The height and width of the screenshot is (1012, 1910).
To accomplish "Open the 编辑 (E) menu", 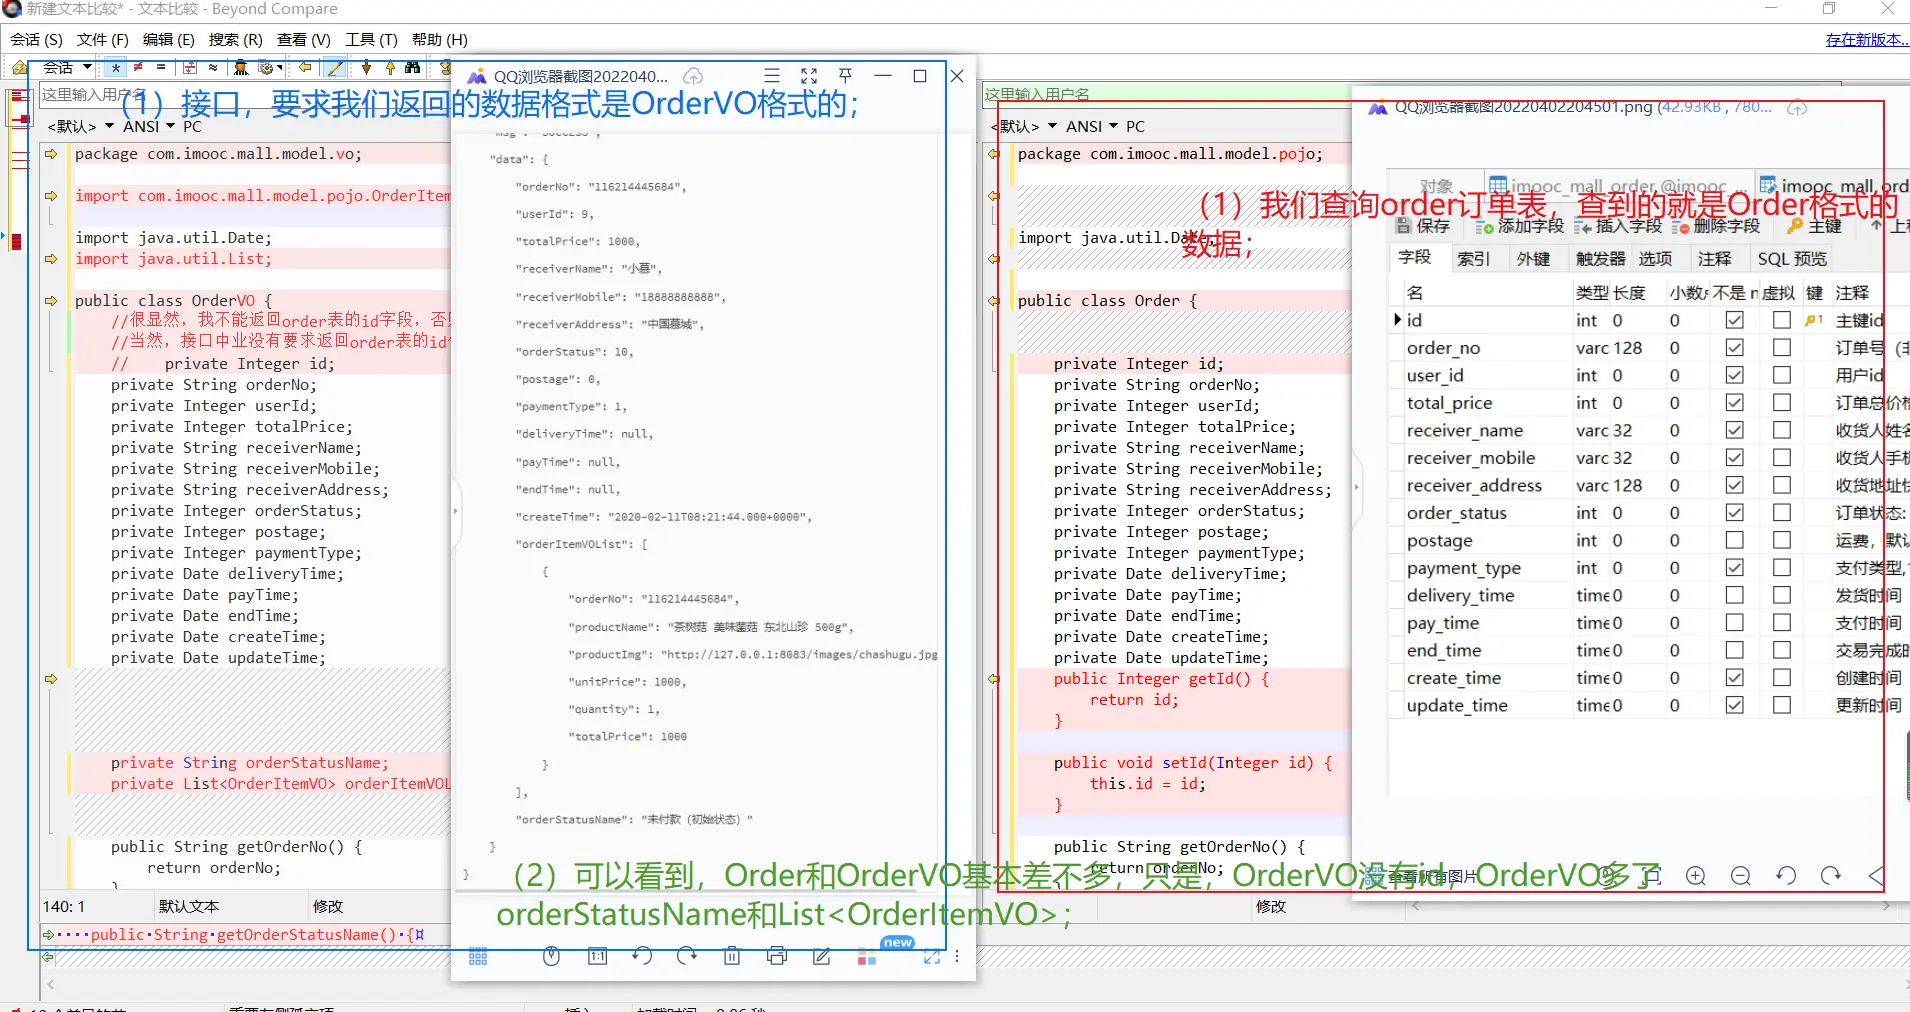I will tap(169, 40).
